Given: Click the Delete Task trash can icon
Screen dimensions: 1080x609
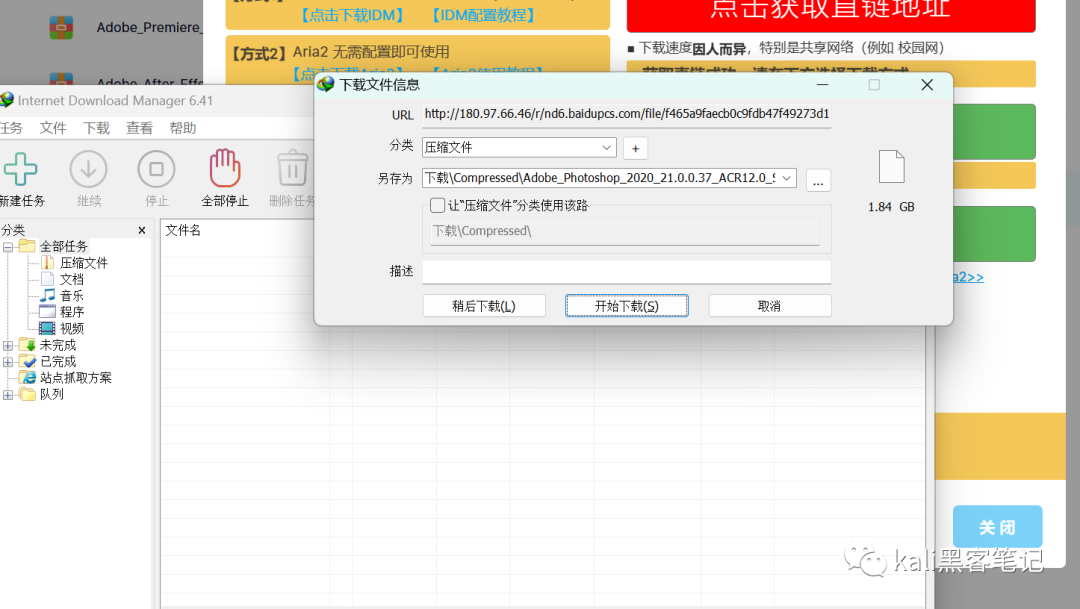Looking at the screenshot, I should [x=293, y=168].
